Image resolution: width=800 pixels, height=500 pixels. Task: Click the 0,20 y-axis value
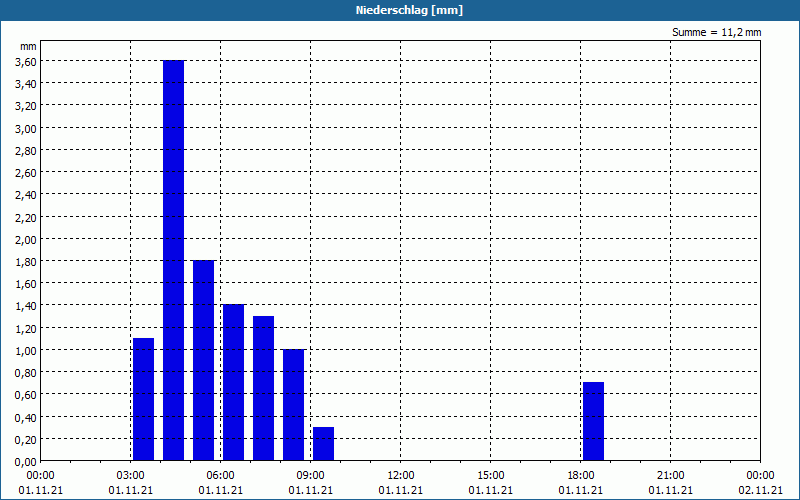tap(26, 439)
